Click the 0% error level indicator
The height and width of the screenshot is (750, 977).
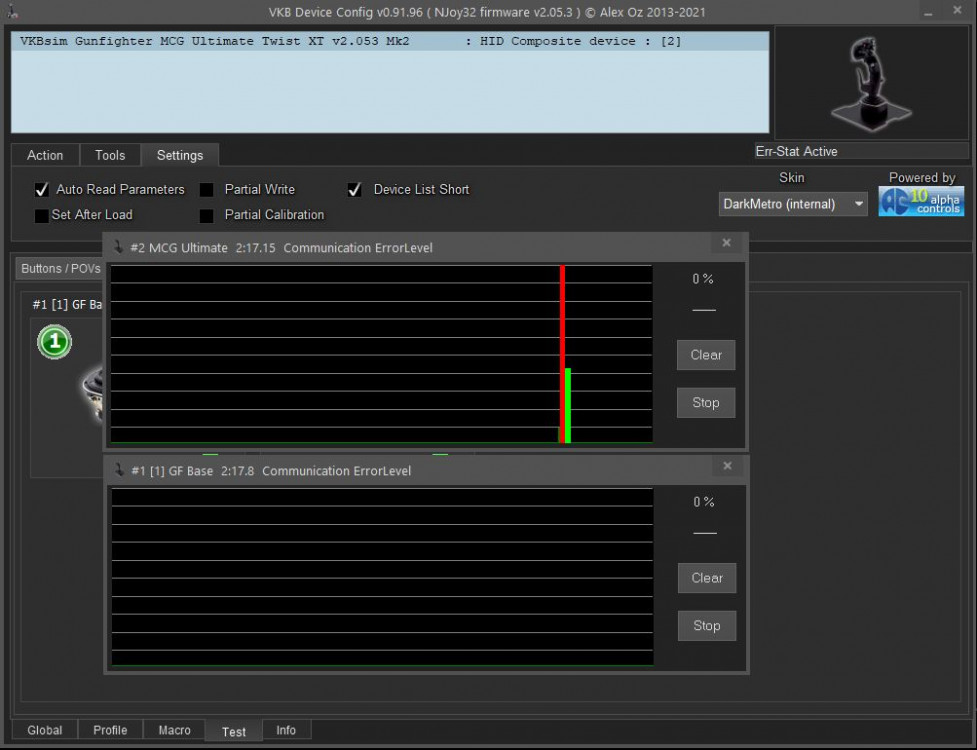(x=705, y=279)
